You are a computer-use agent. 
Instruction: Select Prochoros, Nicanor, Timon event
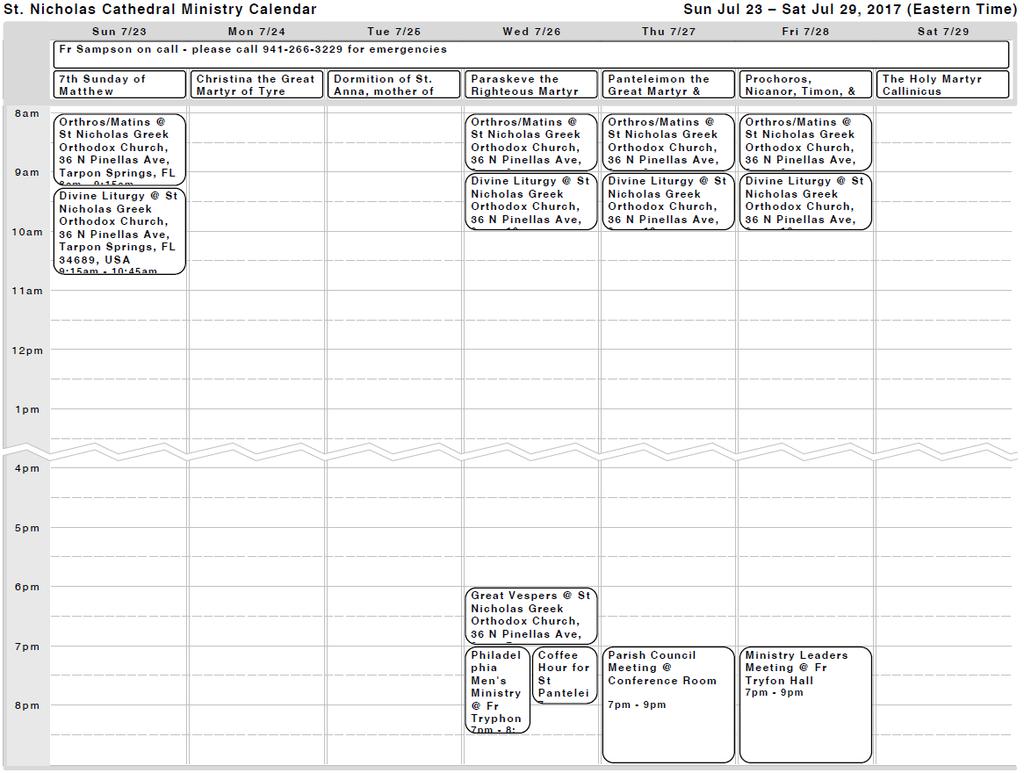click(x=805, y=85)
